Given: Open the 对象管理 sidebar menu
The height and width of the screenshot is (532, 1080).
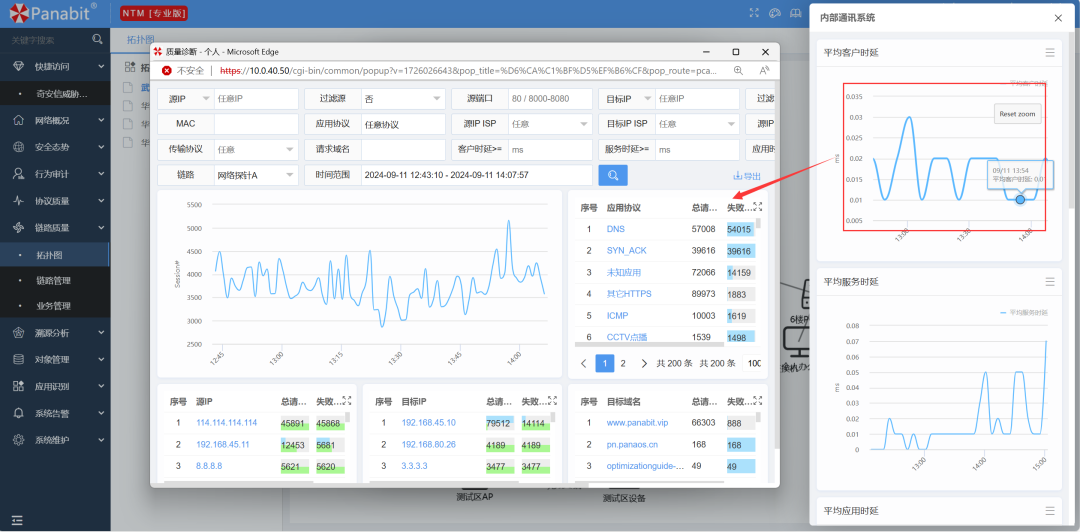Looking at the screenshot, I should 55,359.
